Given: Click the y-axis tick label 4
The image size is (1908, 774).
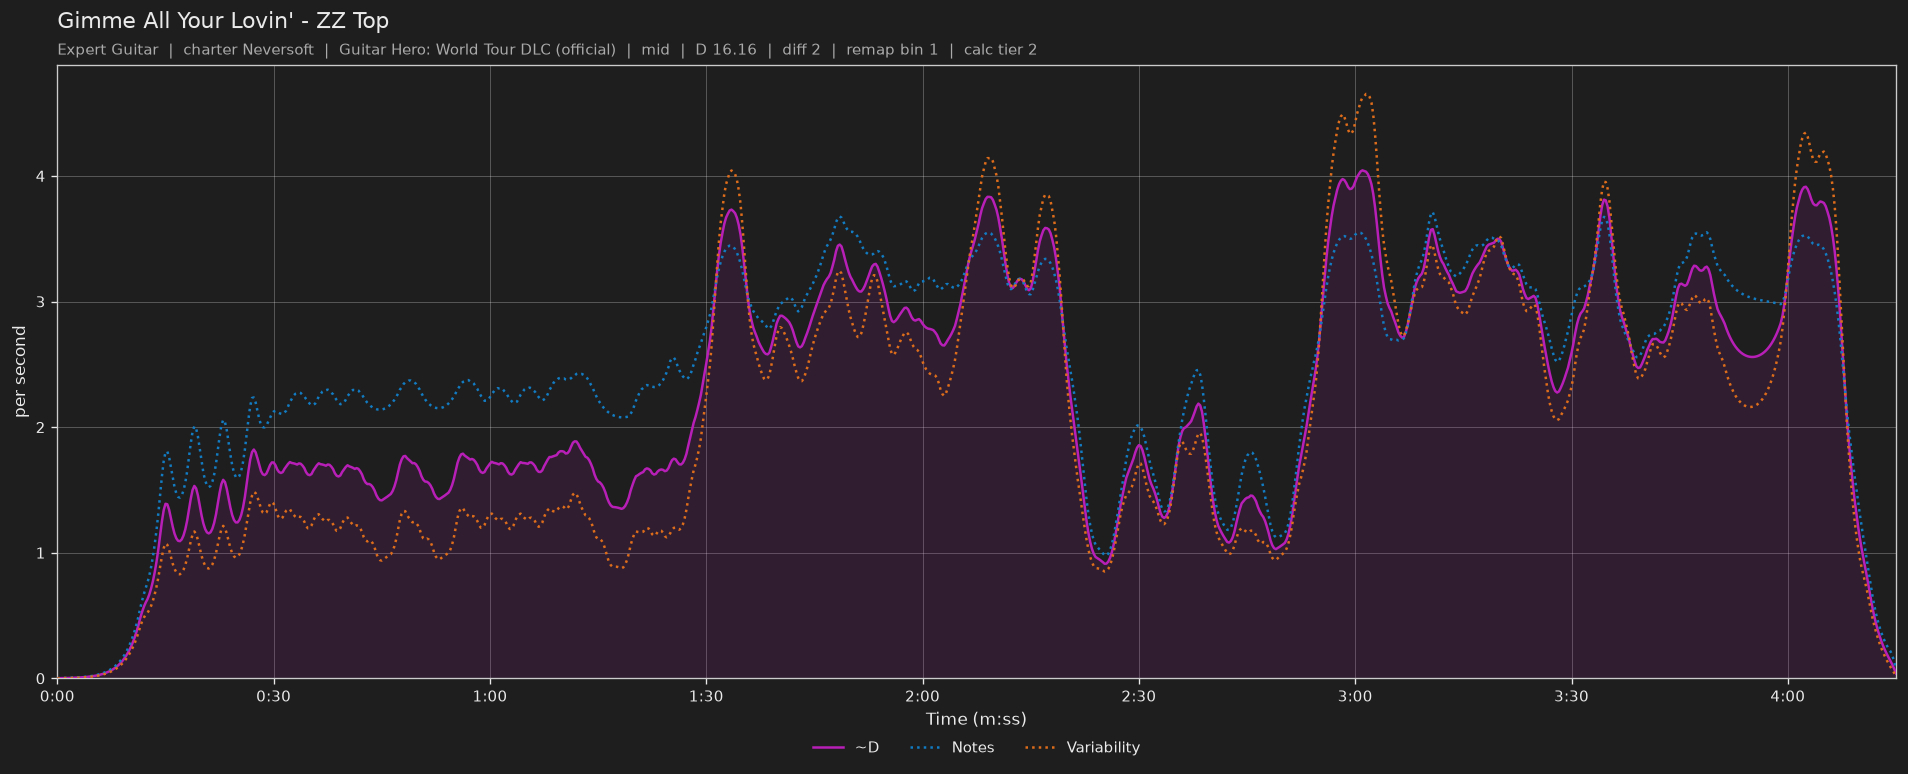Looking at the screenshot, I should (42, 177).
